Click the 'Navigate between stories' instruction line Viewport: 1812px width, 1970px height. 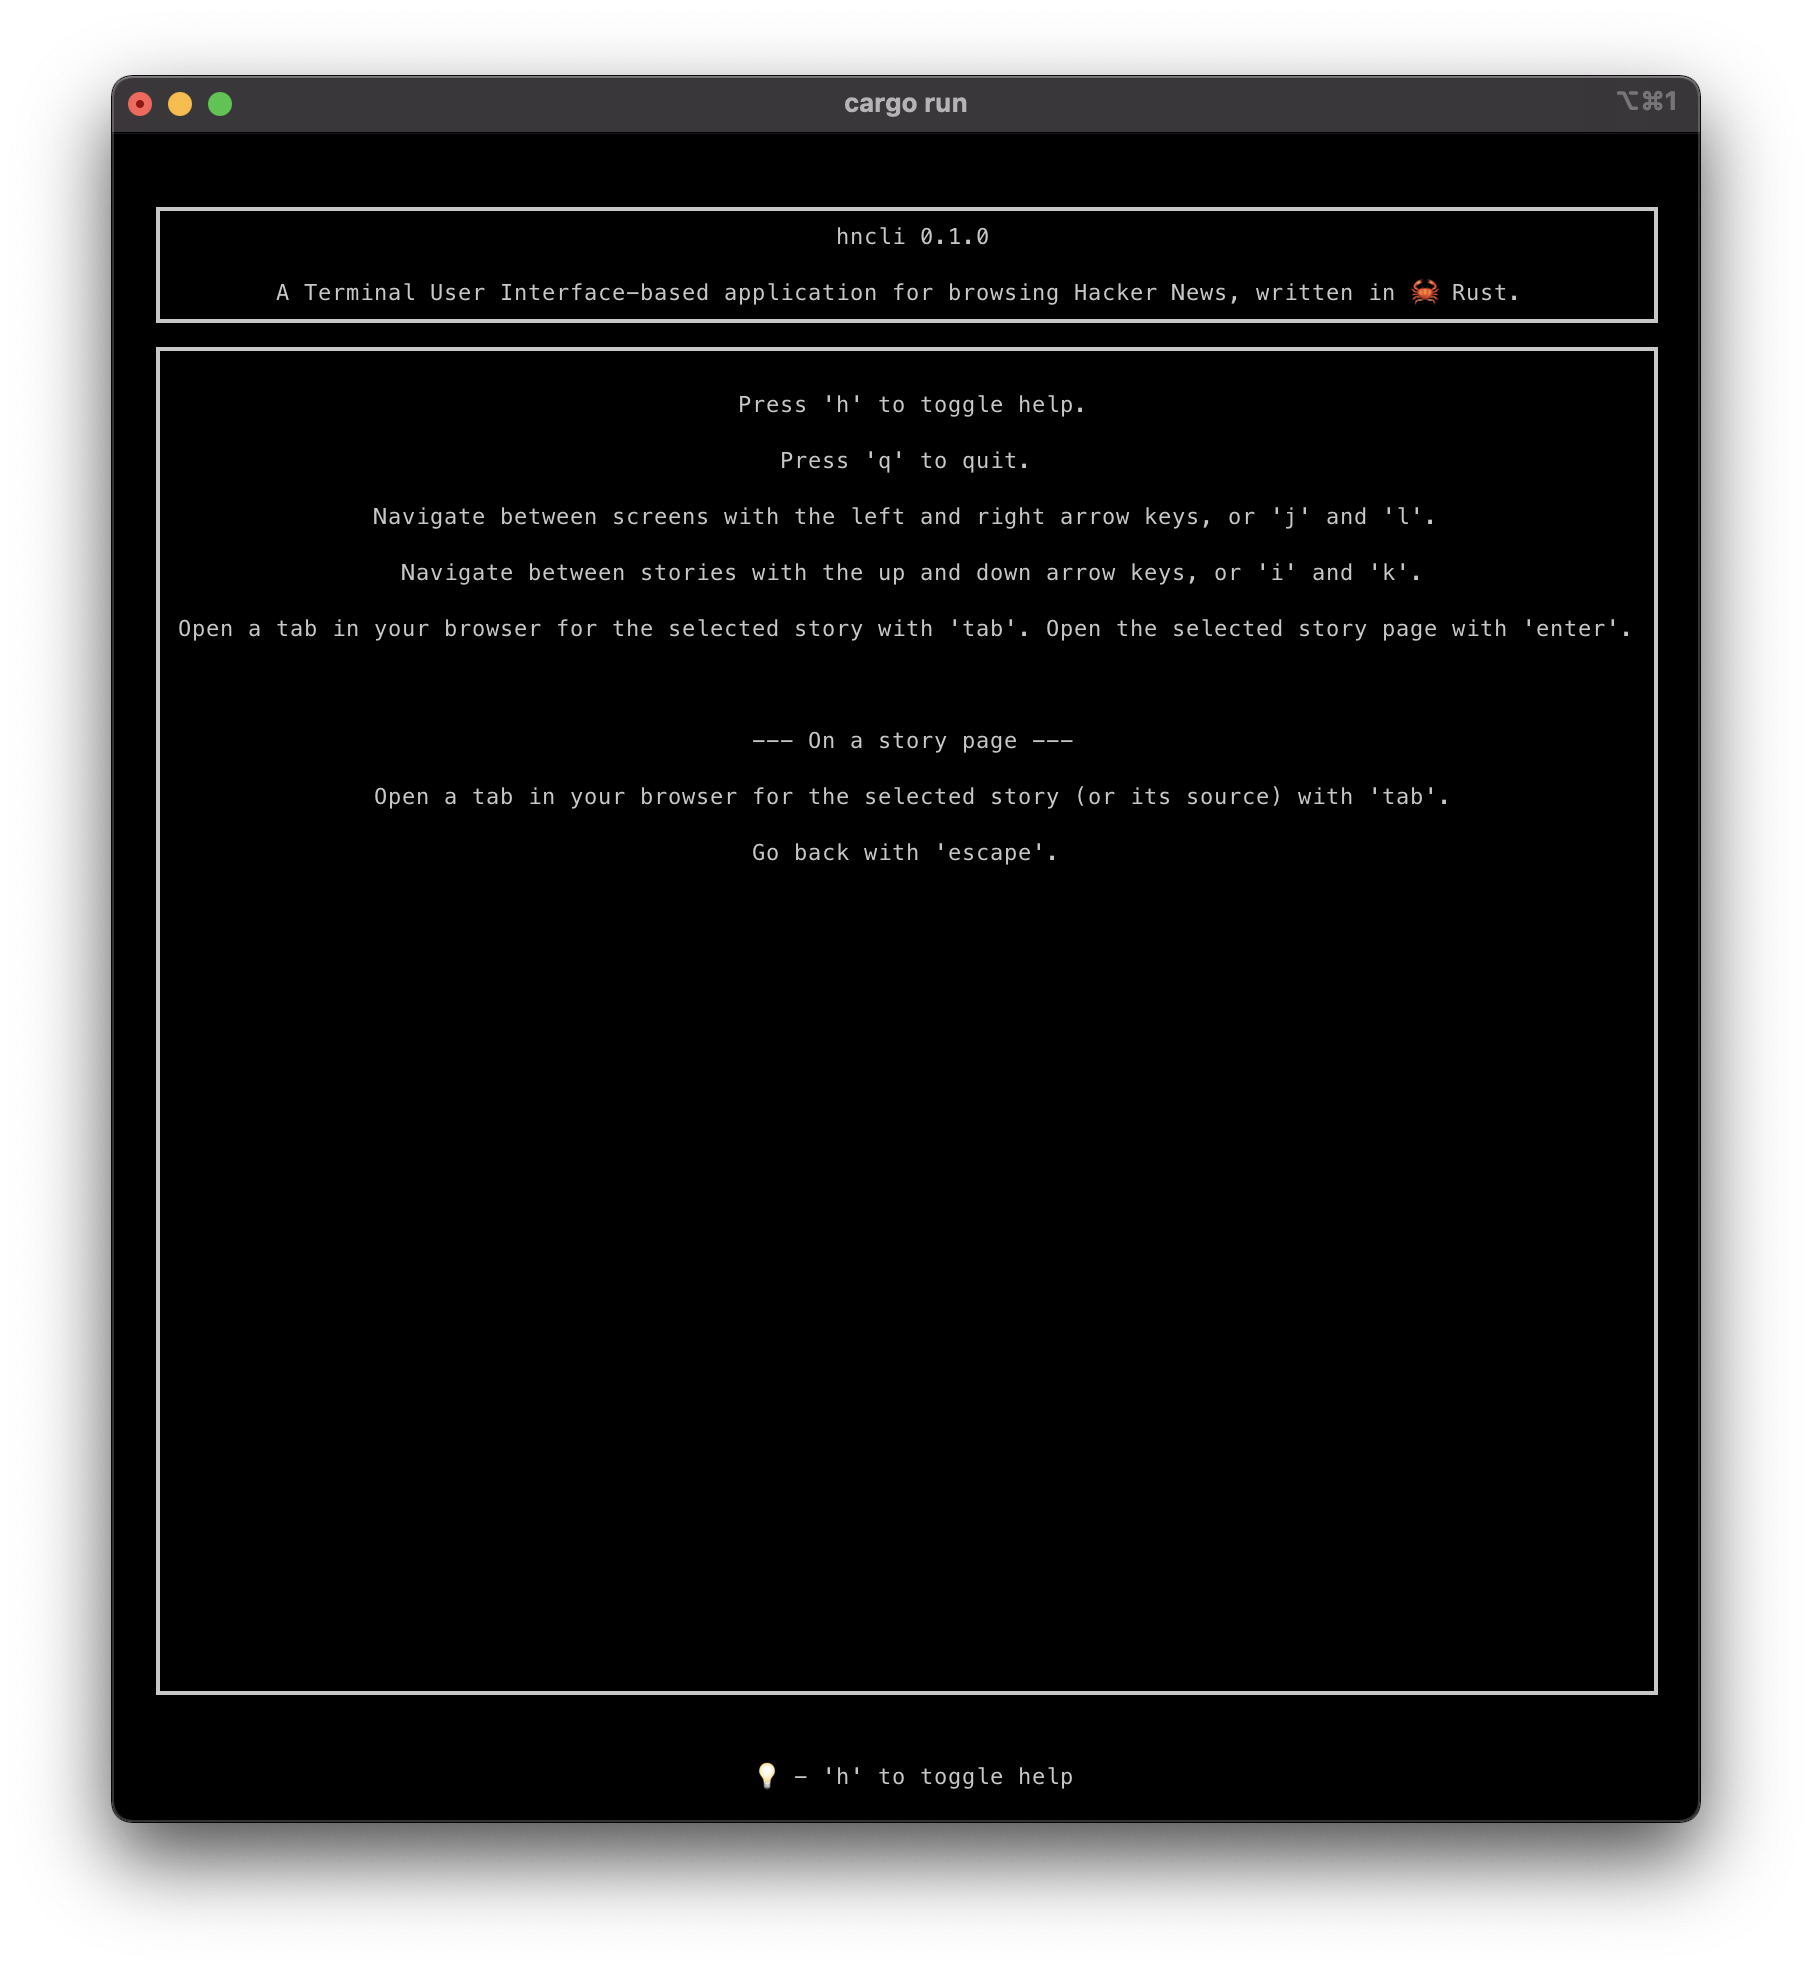910,573
